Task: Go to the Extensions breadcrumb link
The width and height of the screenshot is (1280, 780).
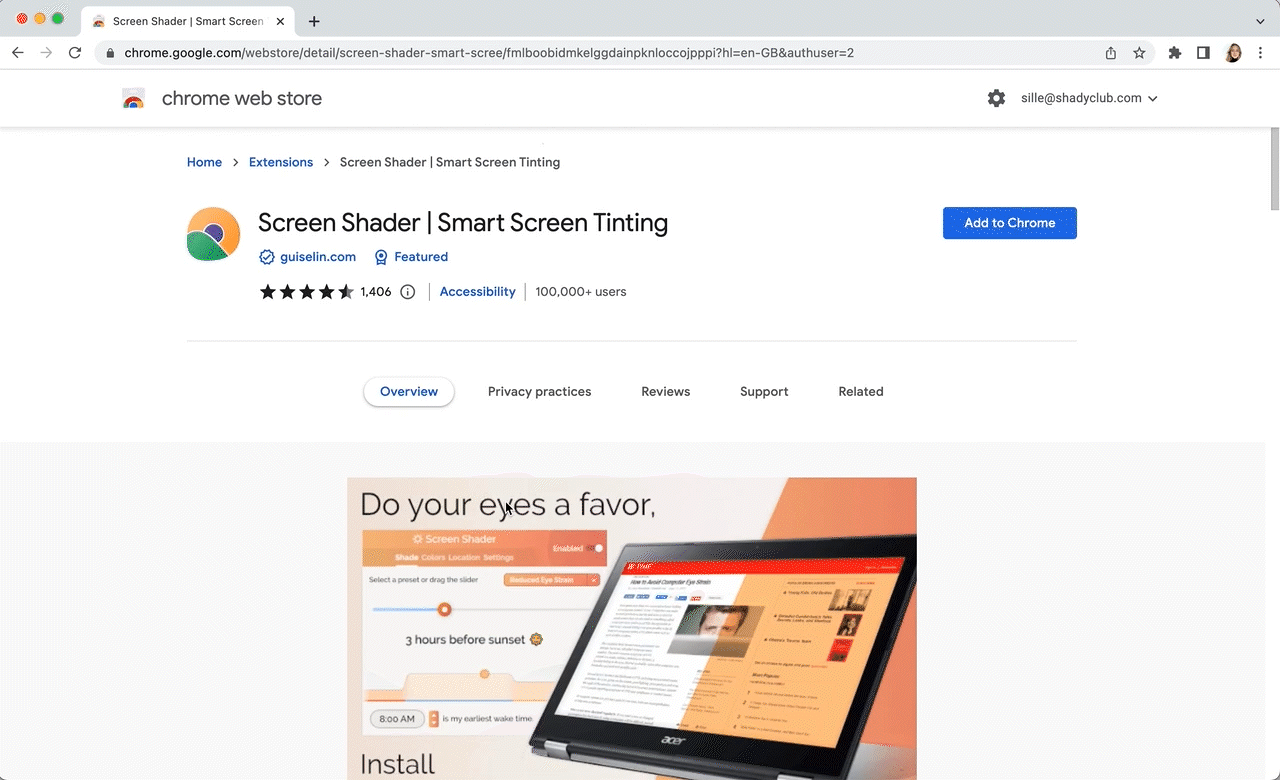Action: [281, 162]
